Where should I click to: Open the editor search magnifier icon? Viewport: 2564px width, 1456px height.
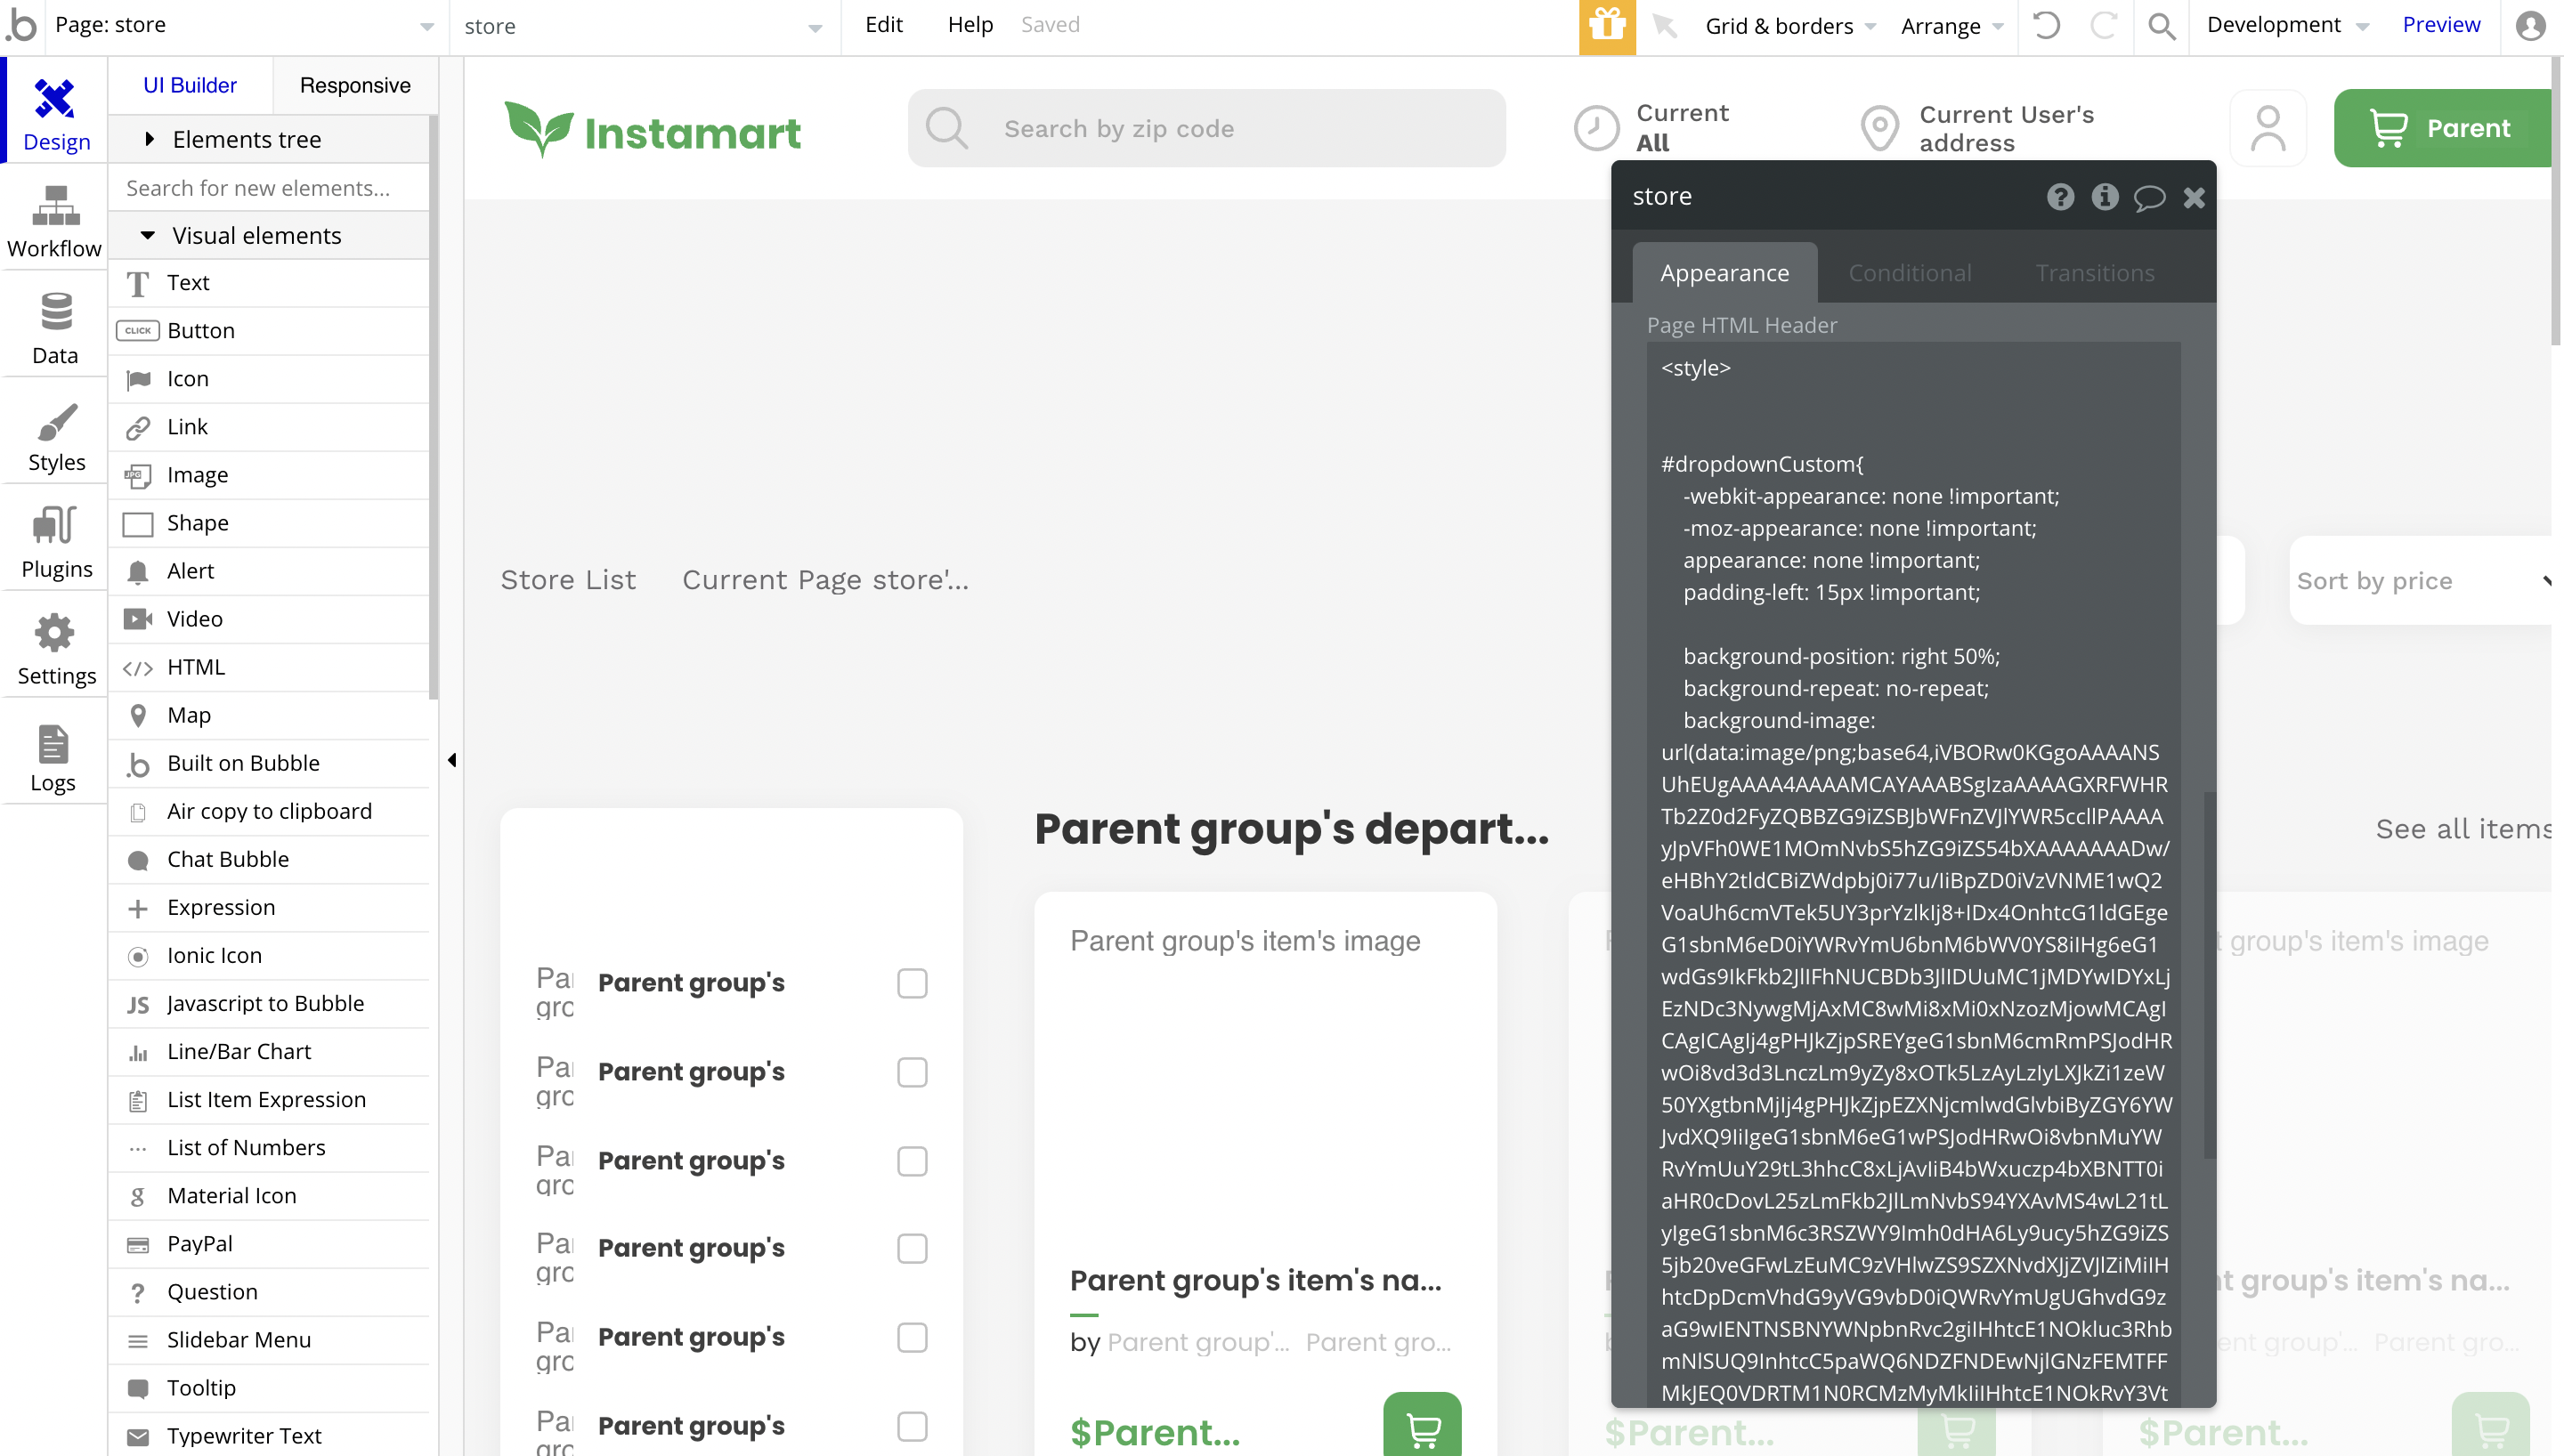click(2161, 26)
